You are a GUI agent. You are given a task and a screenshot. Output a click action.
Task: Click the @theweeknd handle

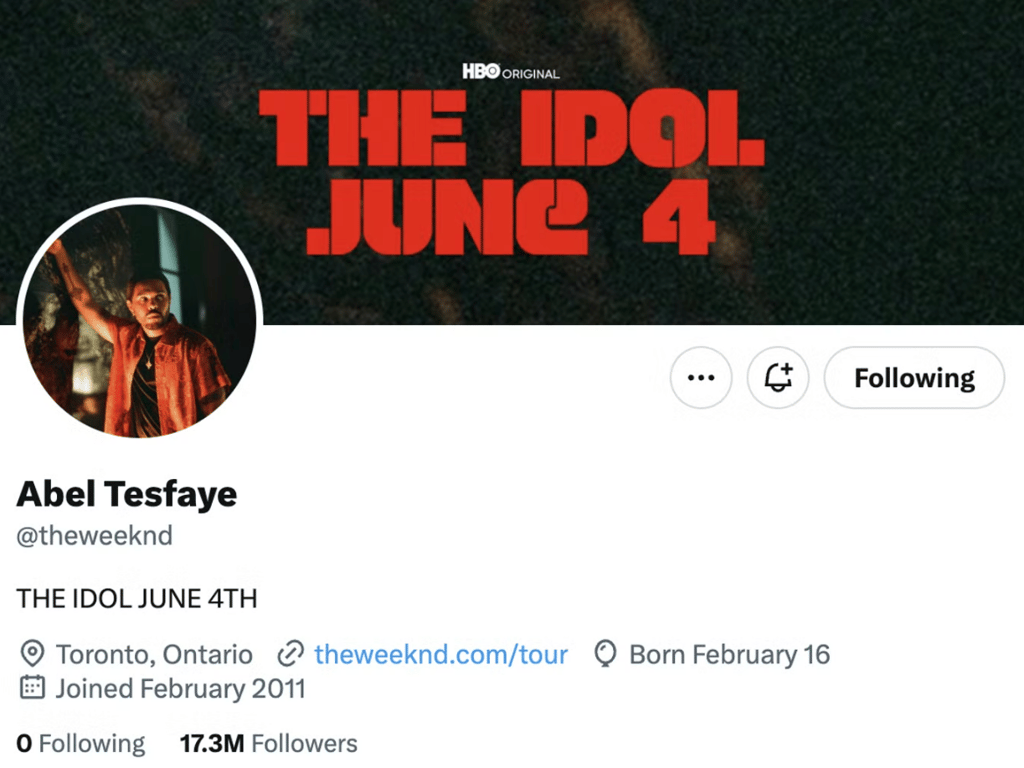point(94,536)
